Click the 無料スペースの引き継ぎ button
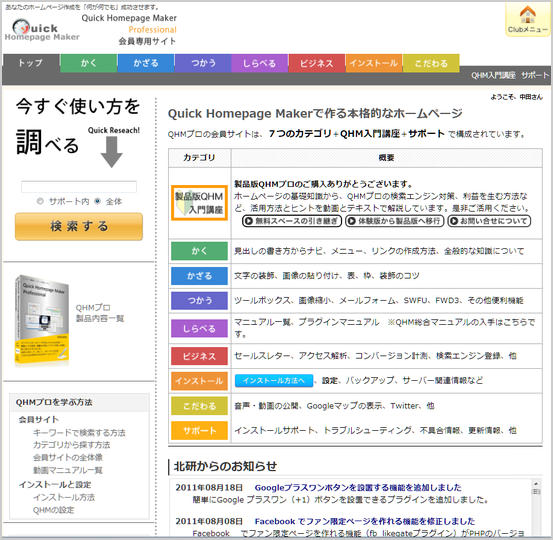The width and height of the screenshot is (553, 540). [x=292, y=221]
